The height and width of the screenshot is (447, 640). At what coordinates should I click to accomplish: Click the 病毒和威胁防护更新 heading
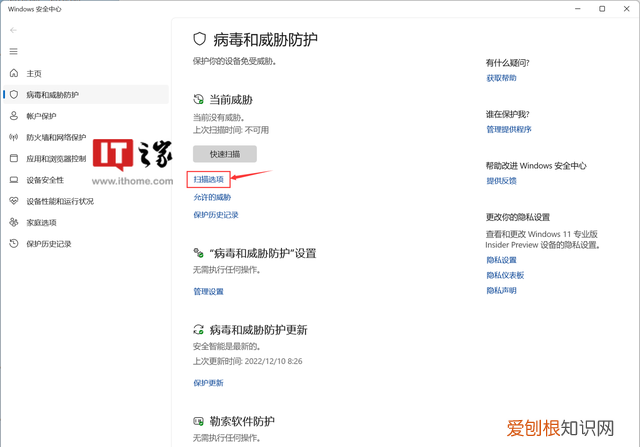pyautogui.click(x=258, y=330)
